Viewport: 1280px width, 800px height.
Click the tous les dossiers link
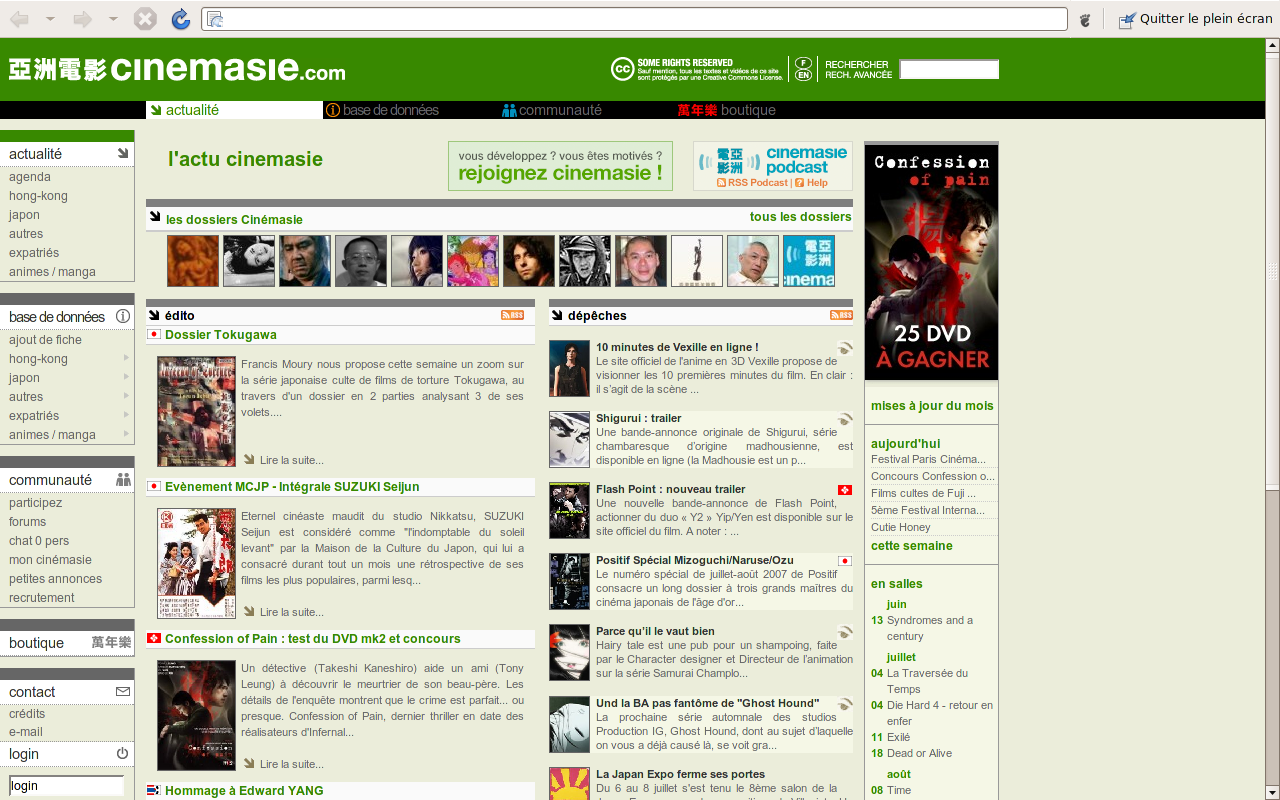point(800,217)
